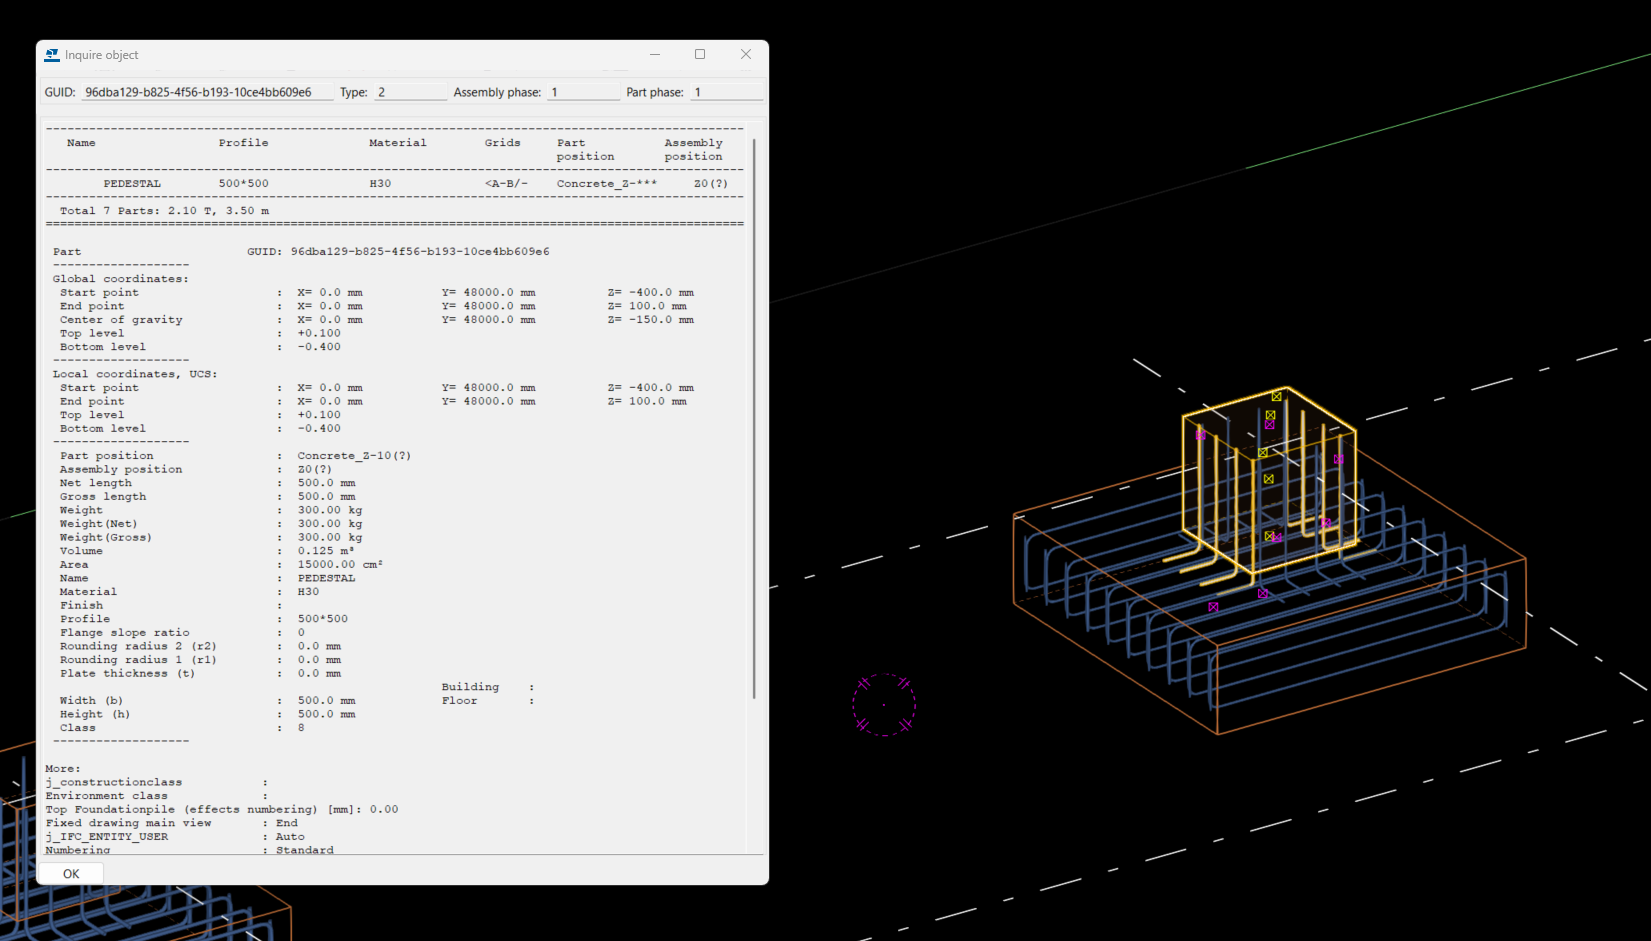This screenshot has width=1651, height=941.
Task: Click the Tekla icon in dialog title bar
Action: coord(52,55)
